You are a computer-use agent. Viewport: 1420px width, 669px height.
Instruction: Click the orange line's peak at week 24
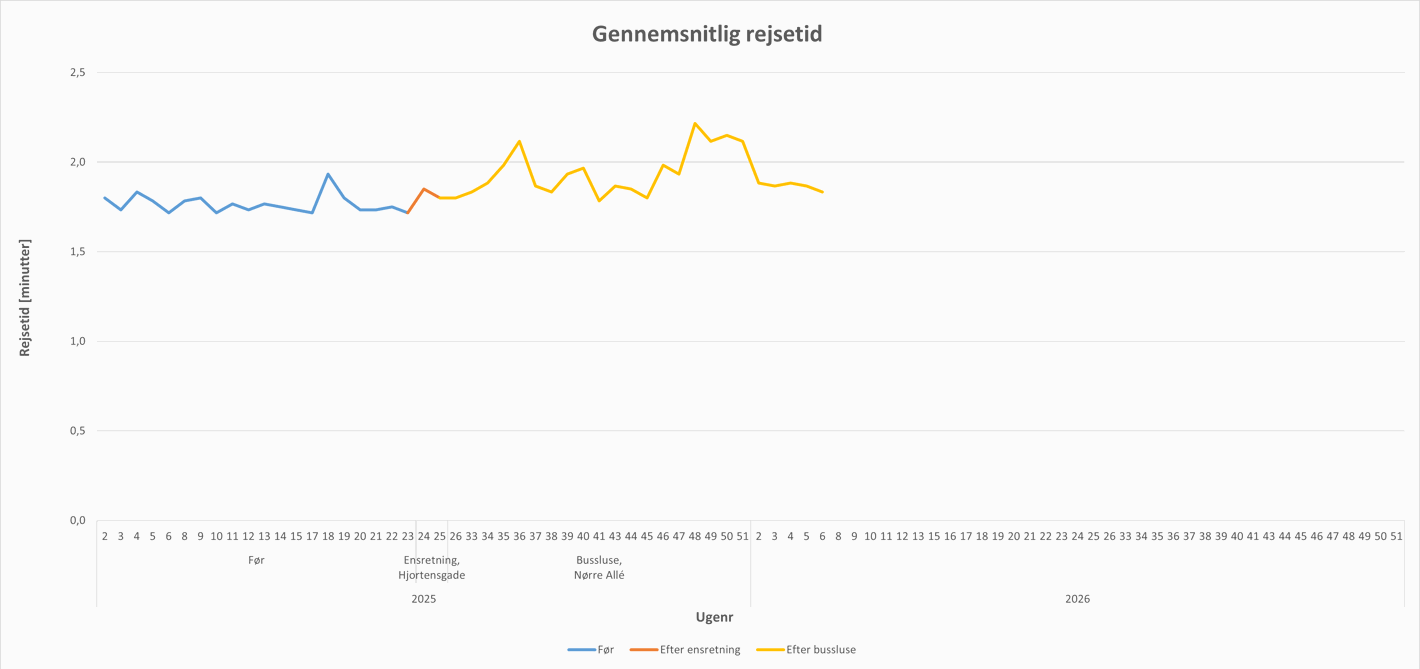point(424,188)
